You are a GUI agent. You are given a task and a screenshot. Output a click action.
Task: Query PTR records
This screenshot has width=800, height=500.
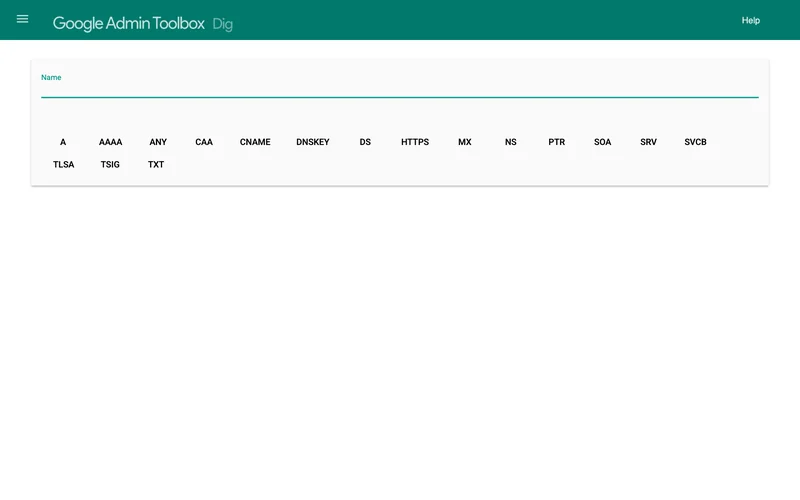[x=557, y=142]
